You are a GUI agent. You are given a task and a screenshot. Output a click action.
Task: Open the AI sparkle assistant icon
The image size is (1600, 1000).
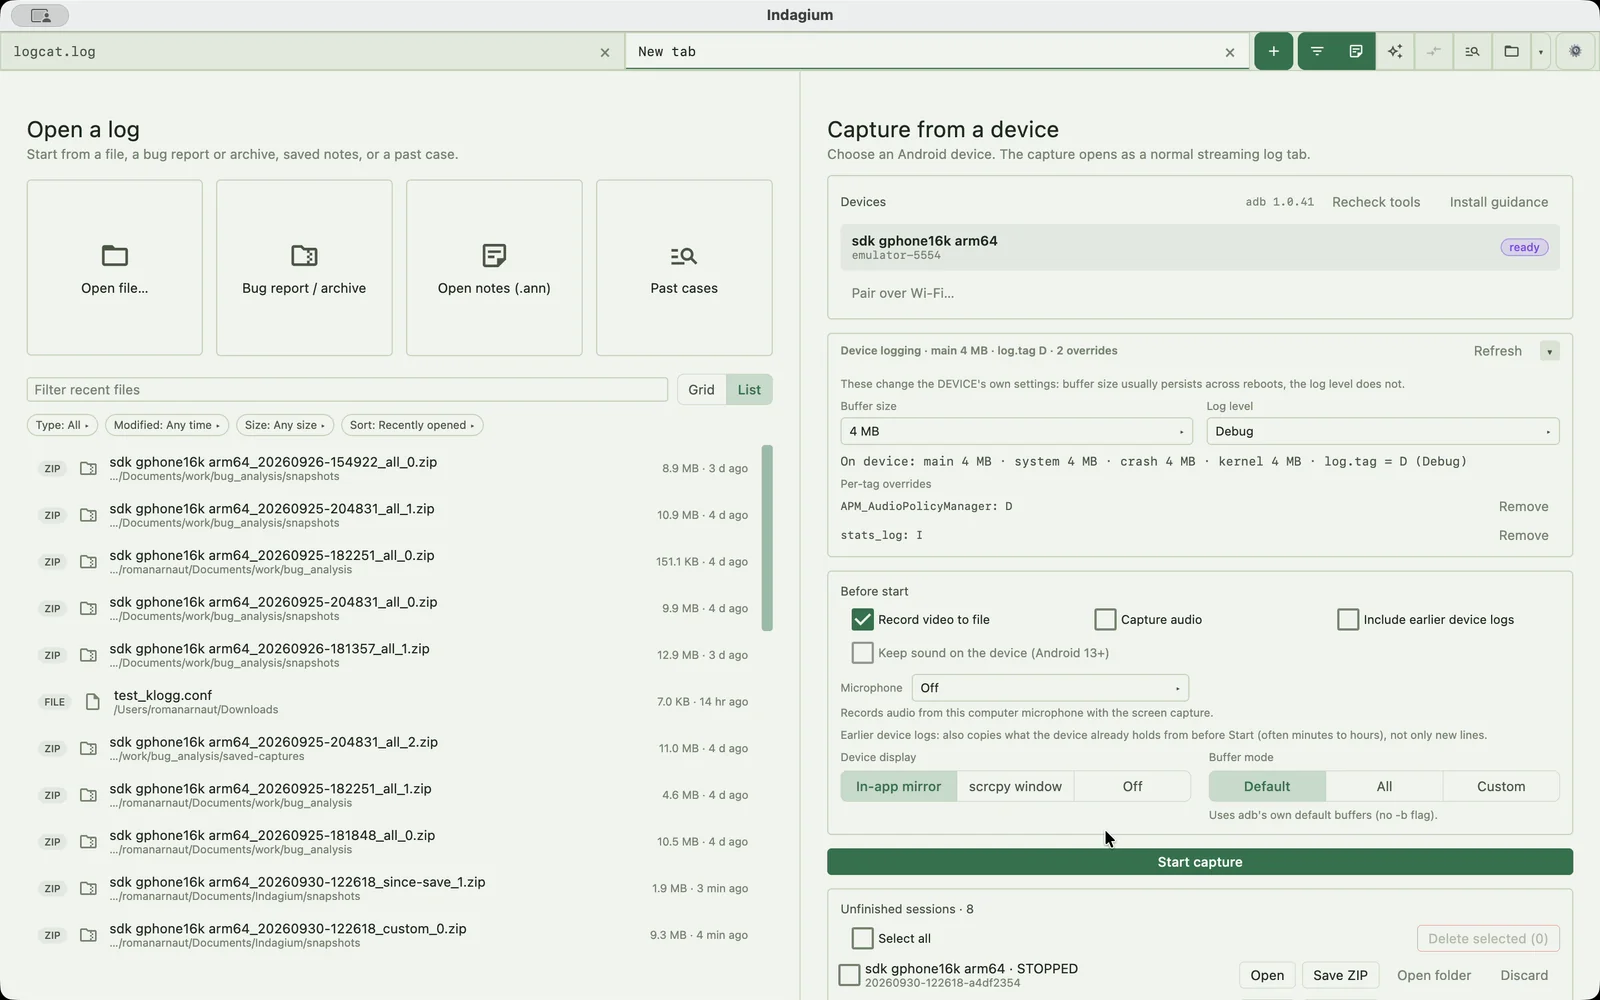(x=1395, y=51)
